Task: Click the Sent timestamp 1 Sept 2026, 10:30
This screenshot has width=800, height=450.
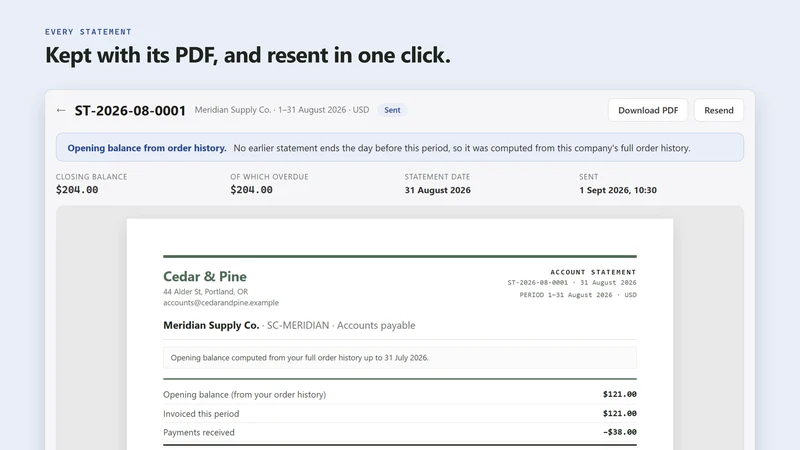Action: [618, 190]
